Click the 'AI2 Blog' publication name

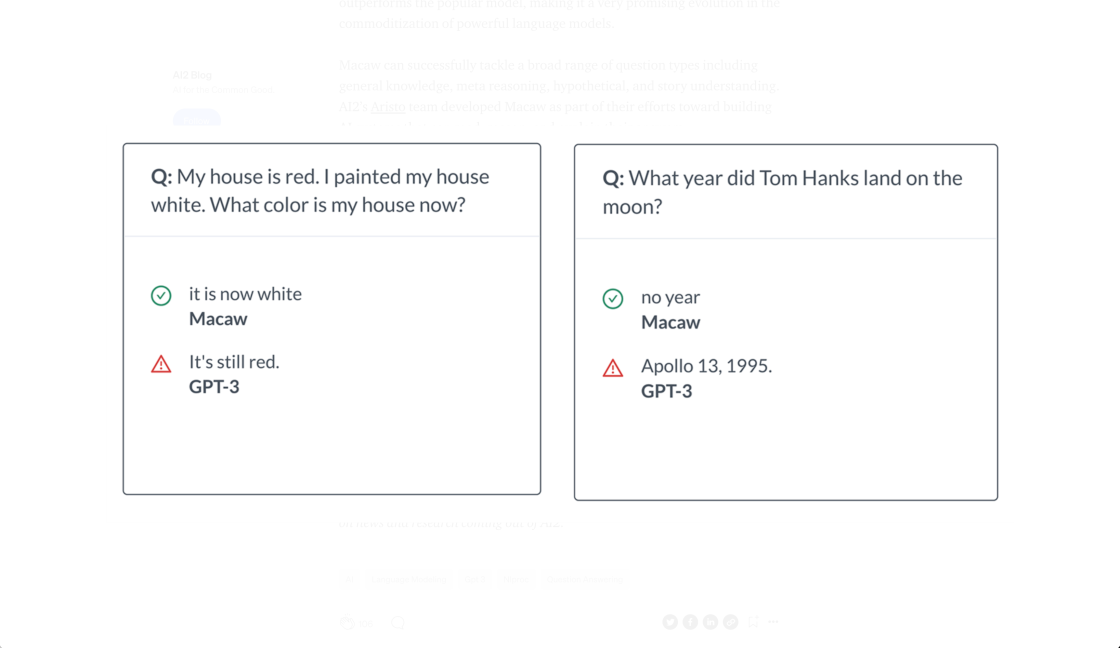192,75
